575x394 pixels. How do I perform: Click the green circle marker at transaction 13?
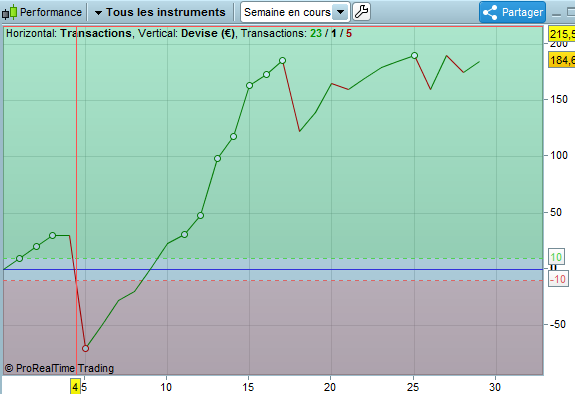tap(217, 158)
